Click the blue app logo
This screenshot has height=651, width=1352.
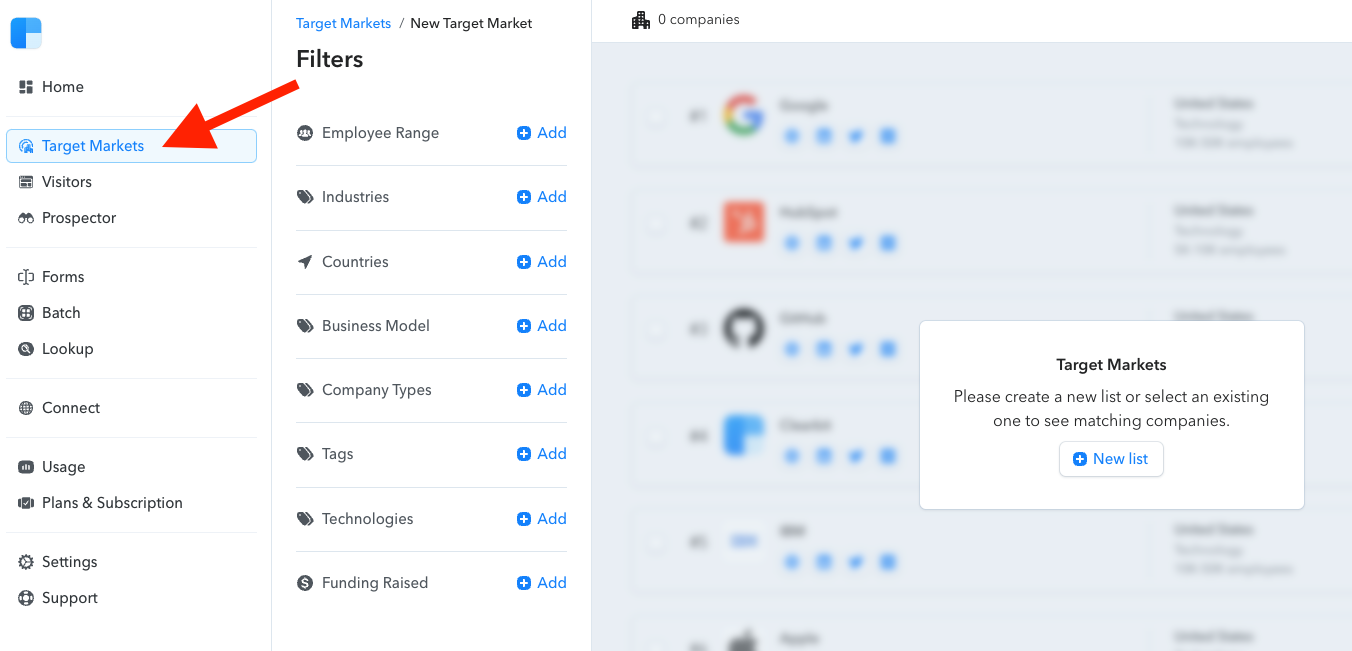(x=26, y=33)
